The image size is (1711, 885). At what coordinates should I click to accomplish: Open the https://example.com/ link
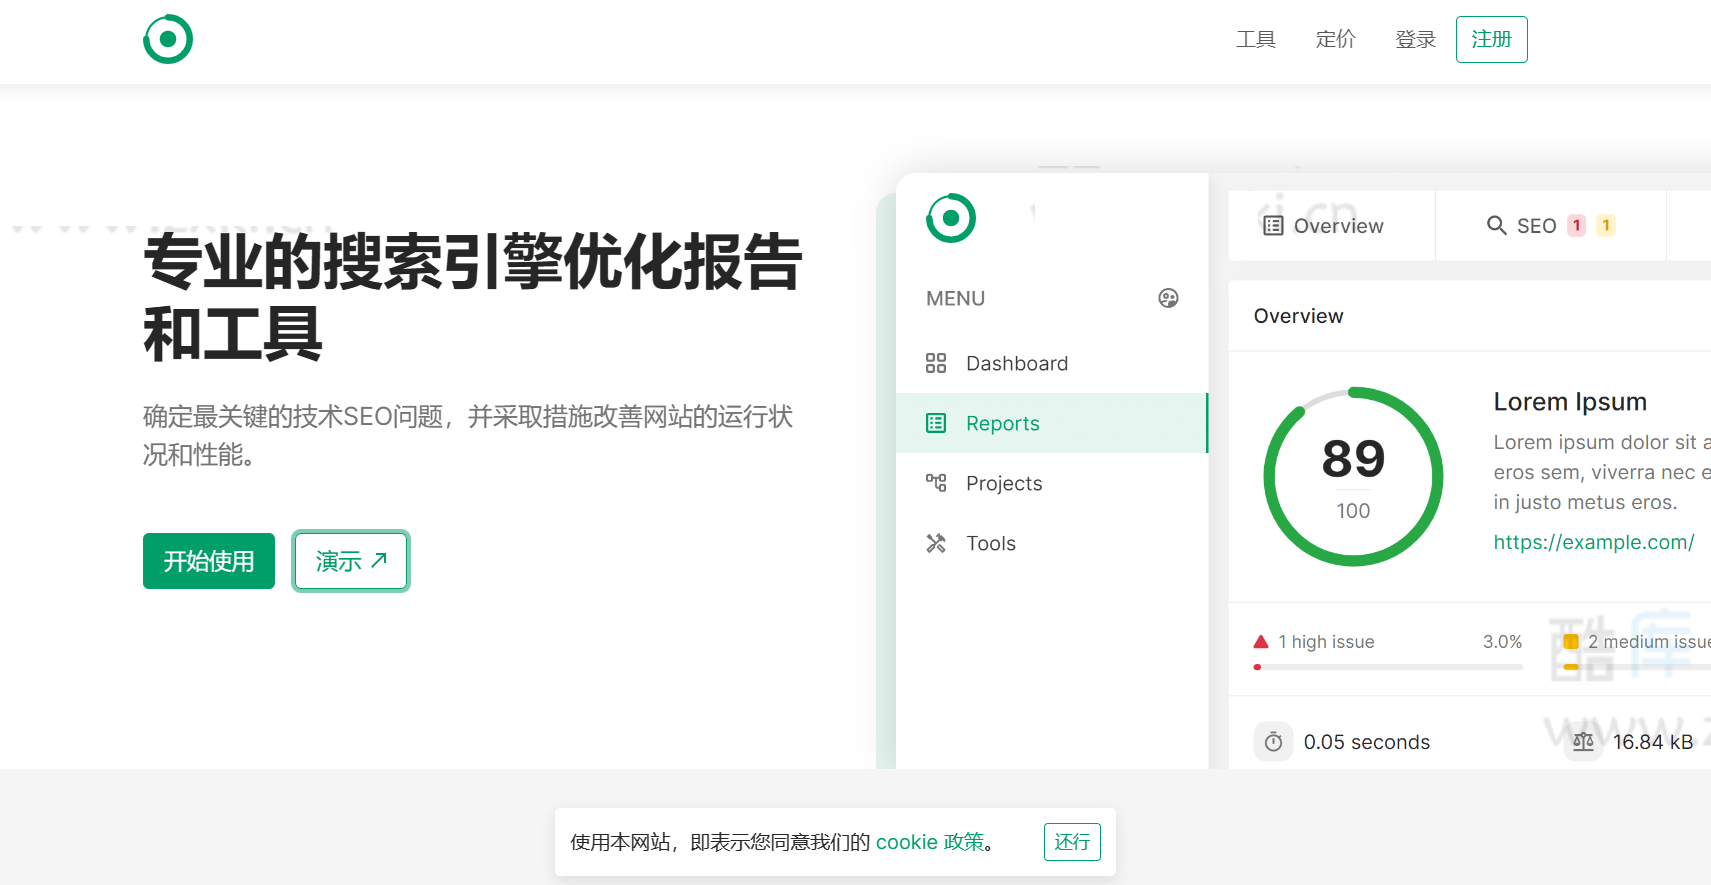1594,542
